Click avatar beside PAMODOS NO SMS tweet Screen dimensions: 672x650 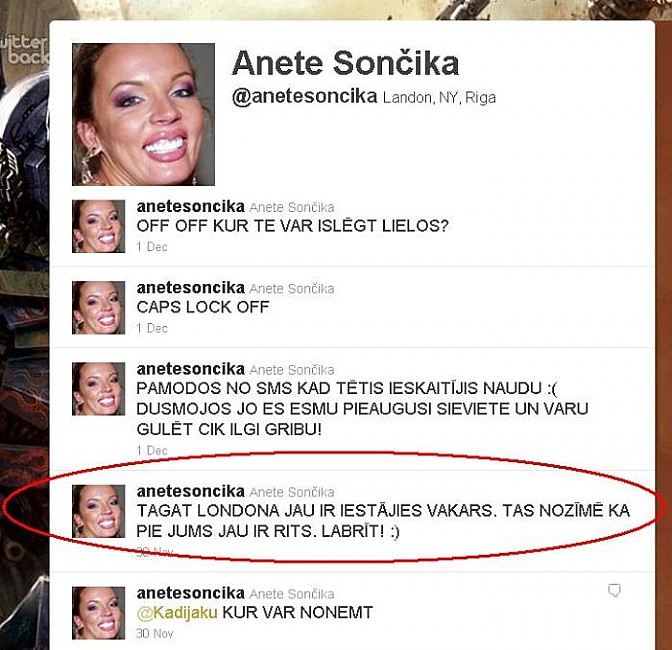pyautogui.click(x=99, y=389)
